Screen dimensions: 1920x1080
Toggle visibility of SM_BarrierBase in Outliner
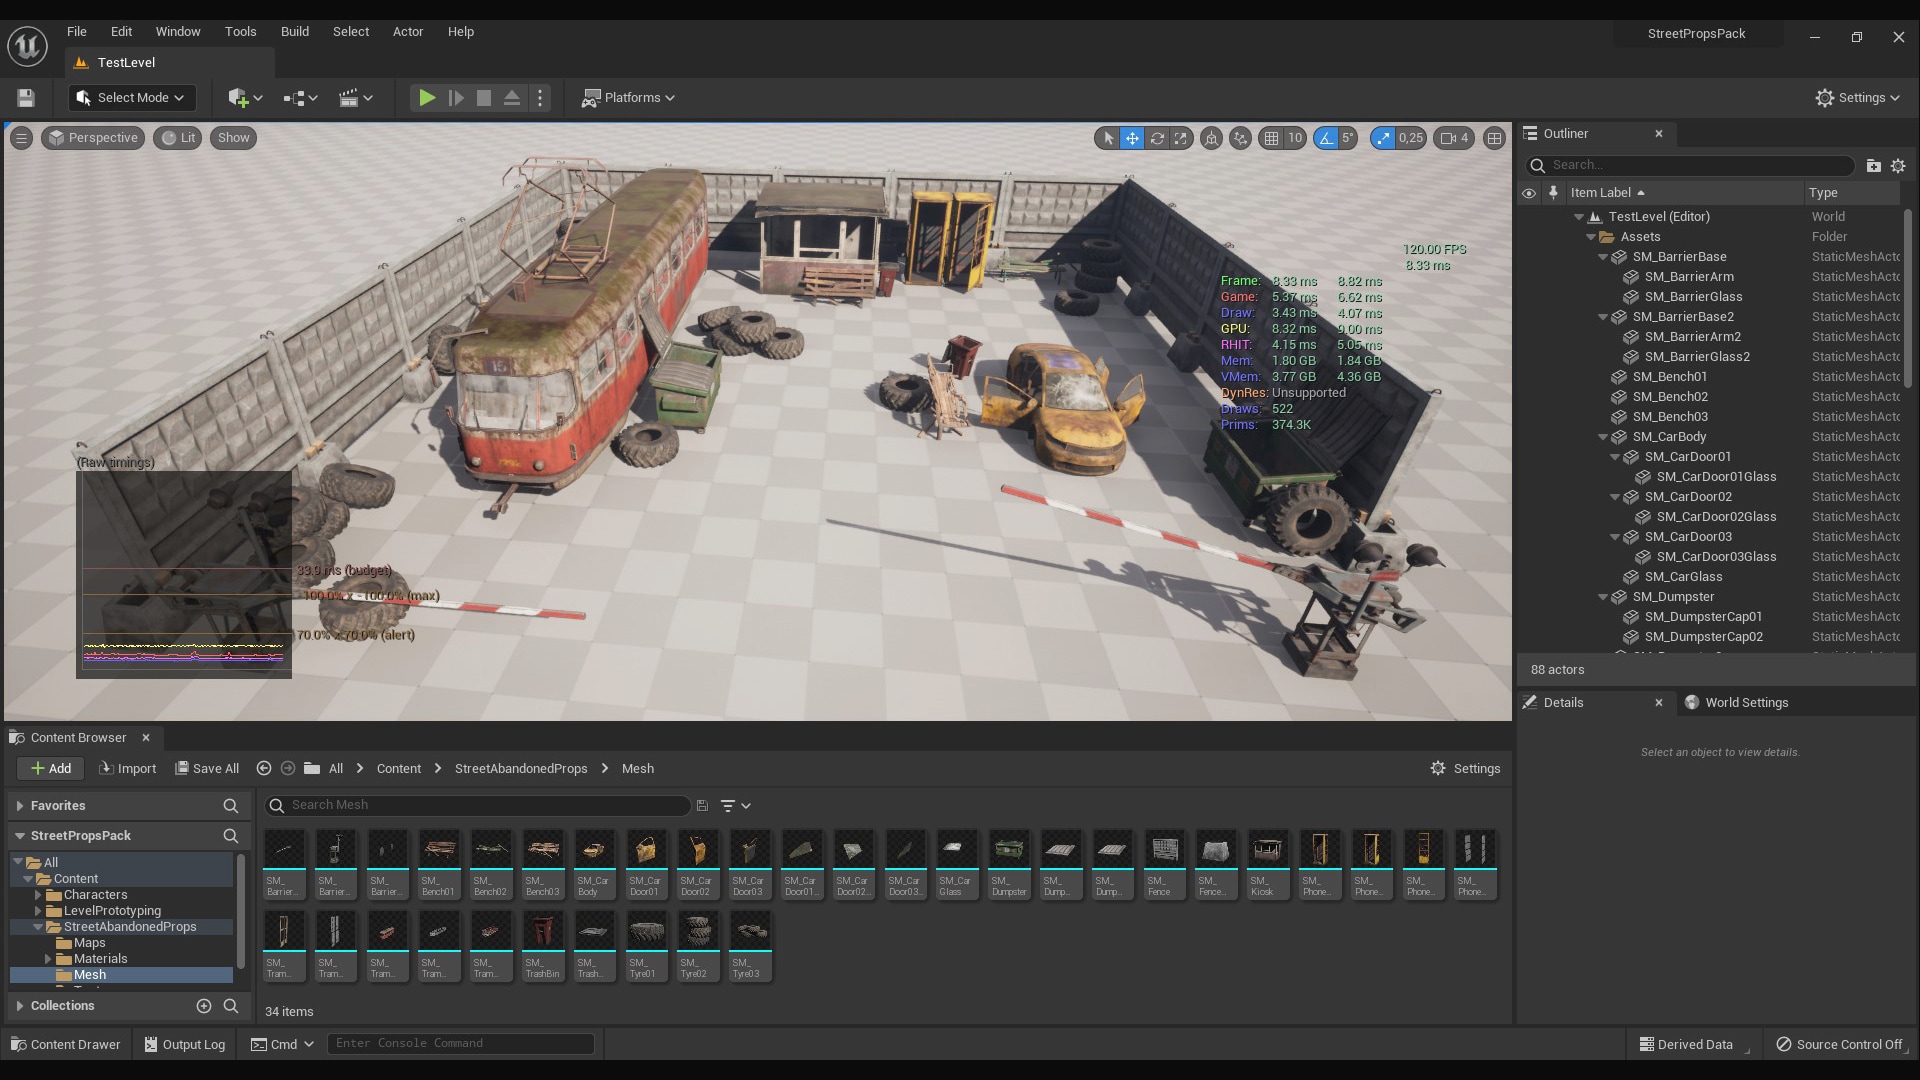tap(1530, 257)
